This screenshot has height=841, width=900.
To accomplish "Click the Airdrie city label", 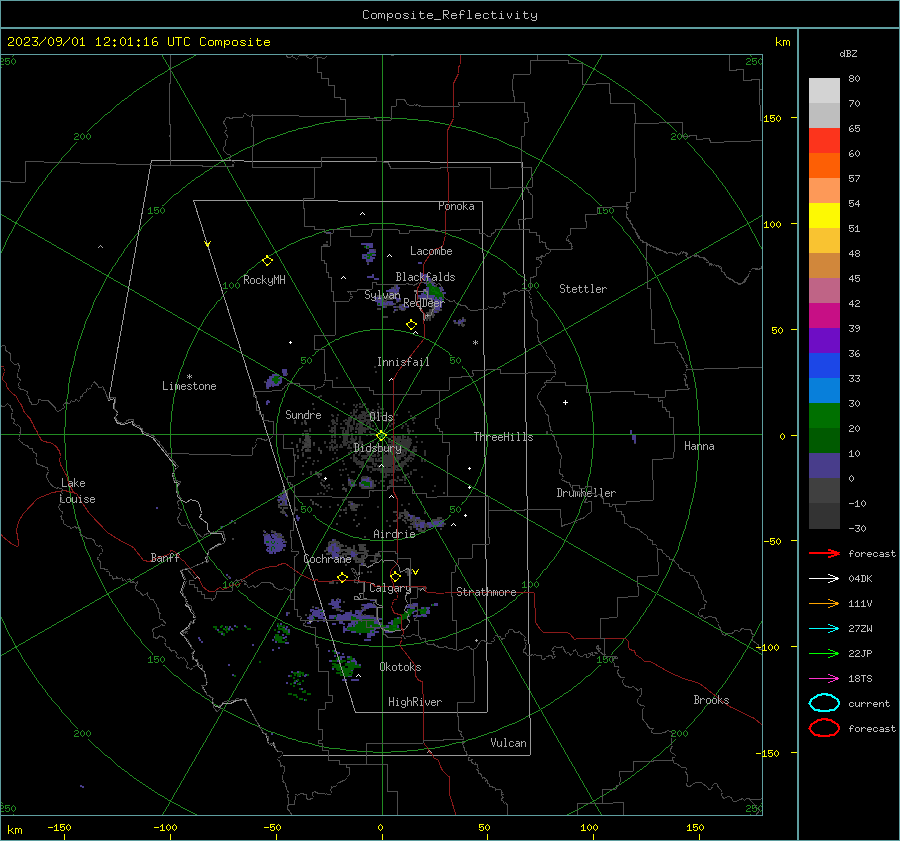I will tap(394, 534).
